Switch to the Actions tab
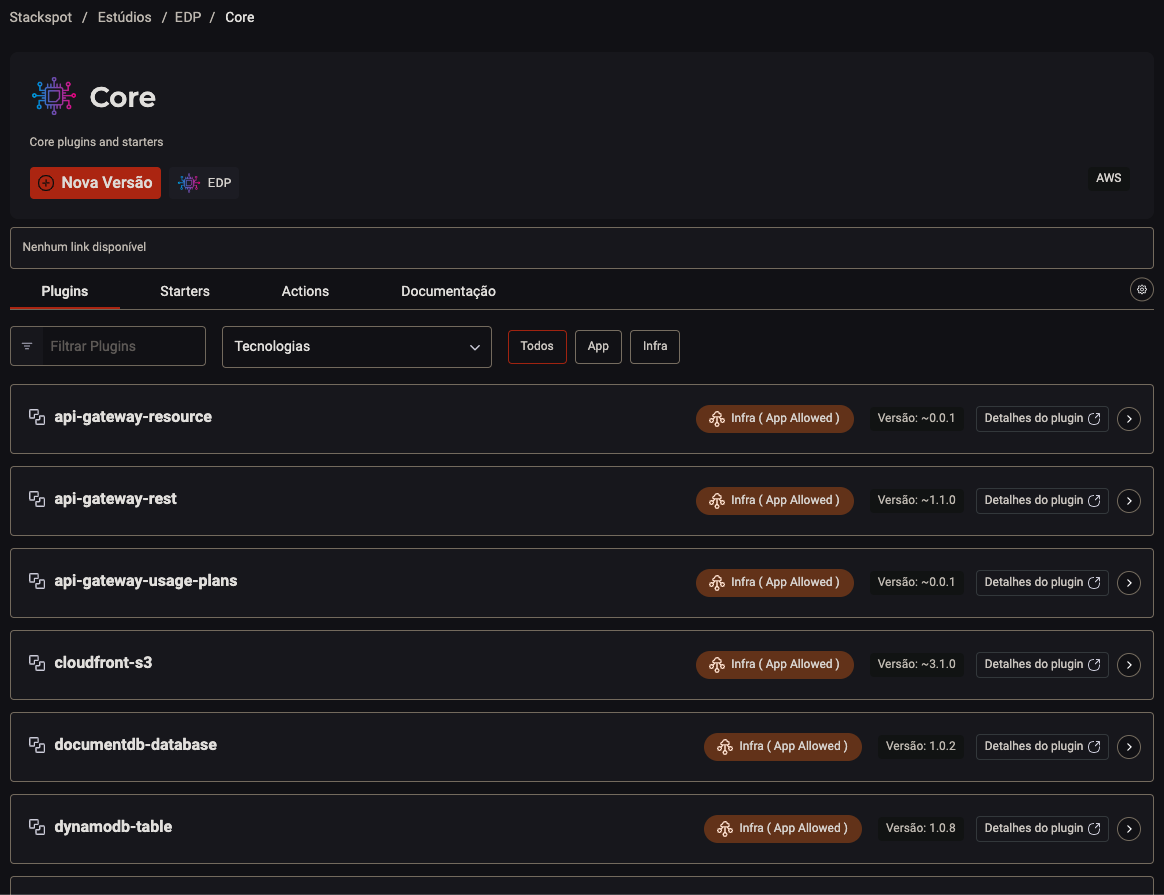Viewport: 1164px width, 895px height. [305, 291]
